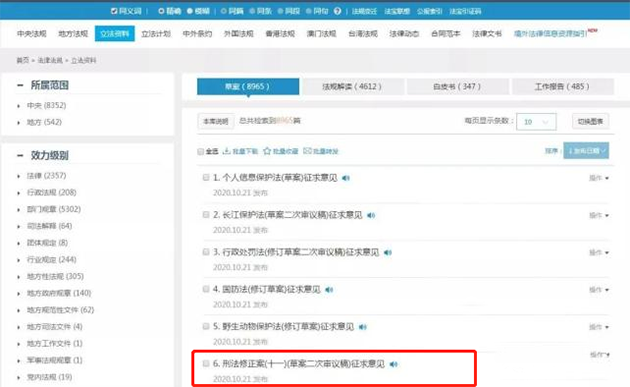630x387 pixels.
Task: Switch to the 工作报告 (485) tab
Action: [x=562, y=86]
